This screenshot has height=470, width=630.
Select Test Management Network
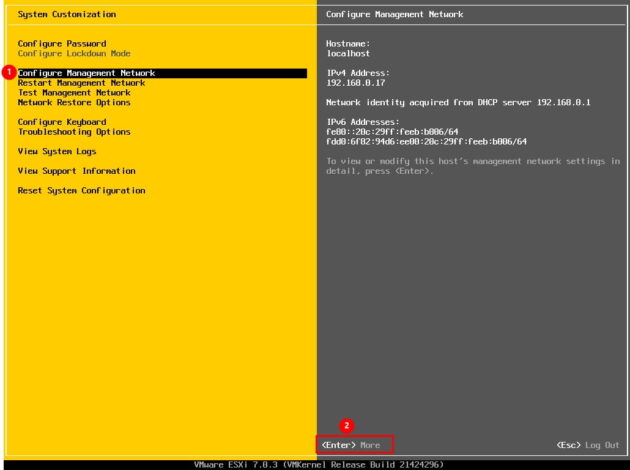[x=74, y=93]
